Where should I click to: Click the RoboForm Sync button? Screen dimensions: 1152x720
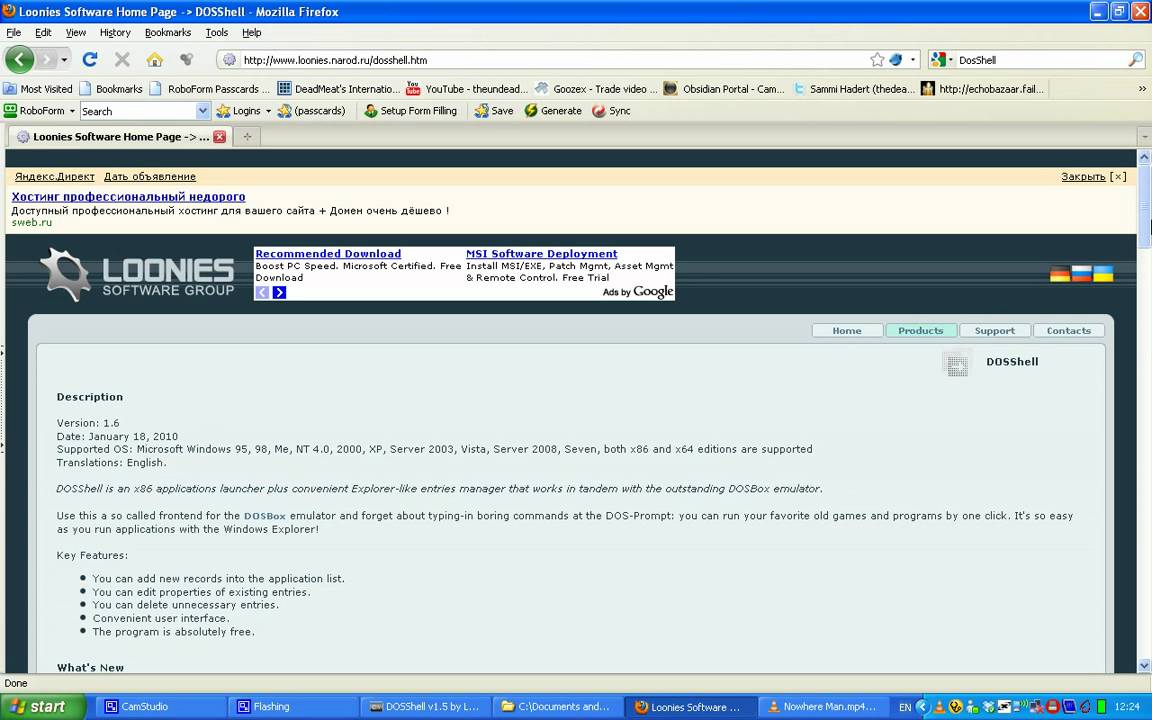pyautogui.click(x=611, y=111)
